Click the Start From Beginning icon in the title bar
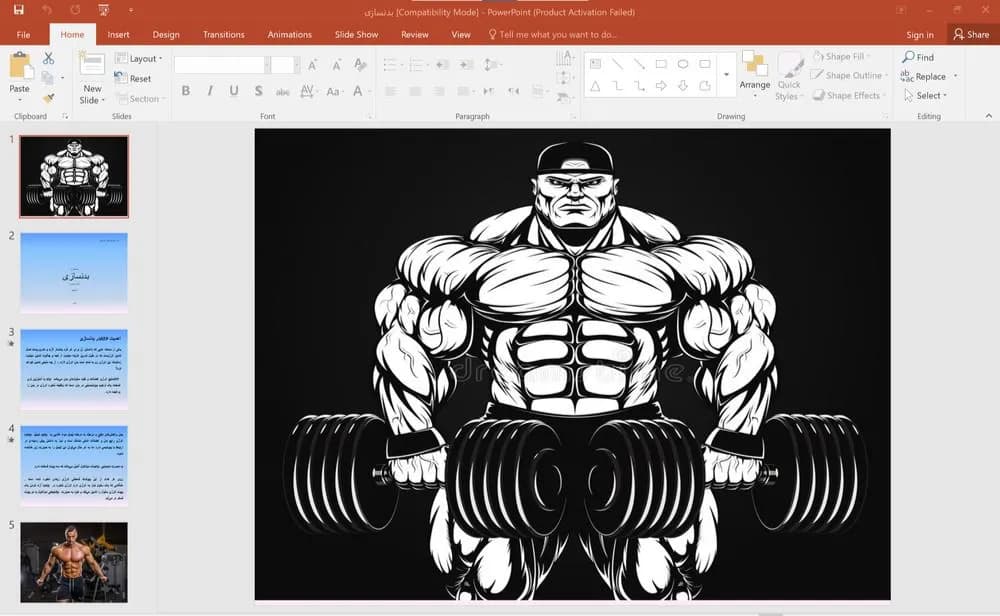This screenshot has width=1000, height=616. (x=104, y=10)
